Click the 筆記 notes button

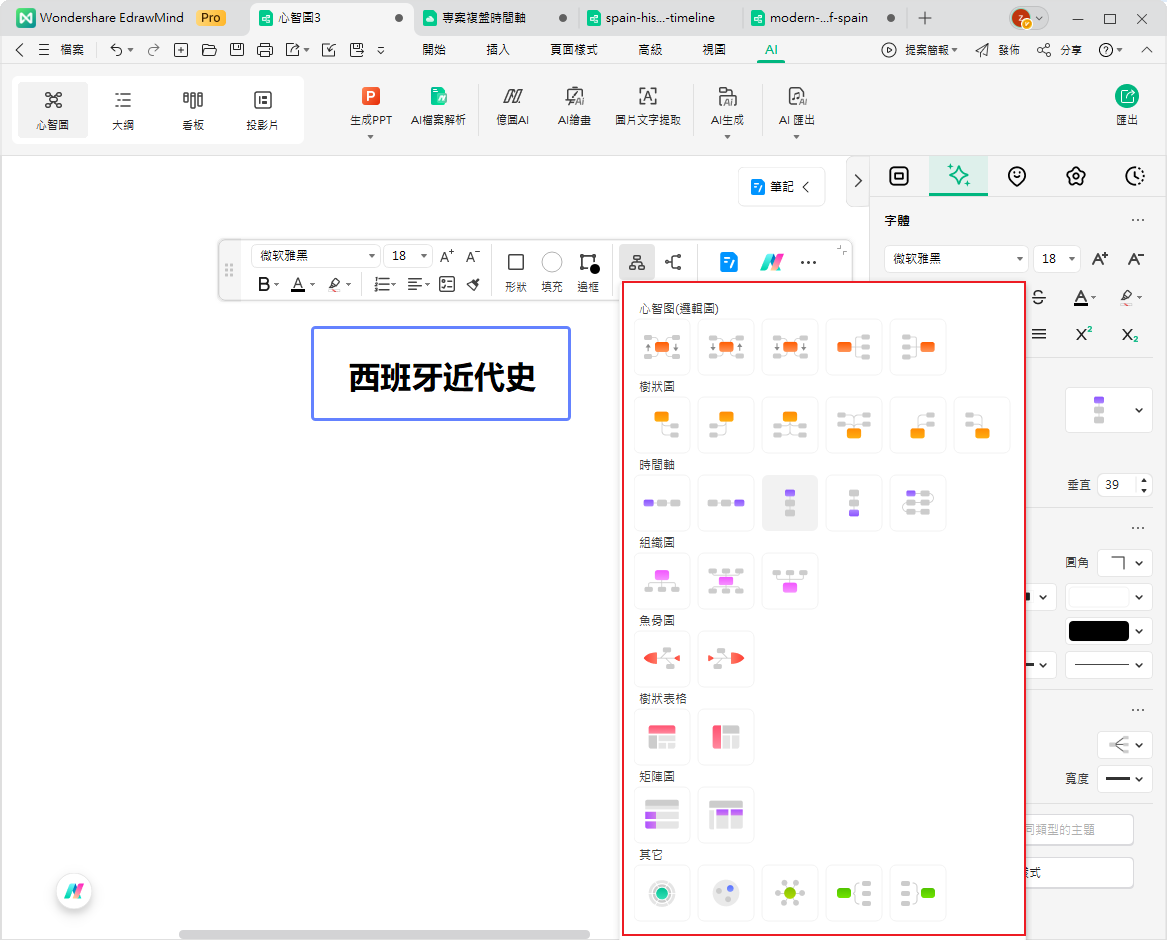tap(781, 186)
